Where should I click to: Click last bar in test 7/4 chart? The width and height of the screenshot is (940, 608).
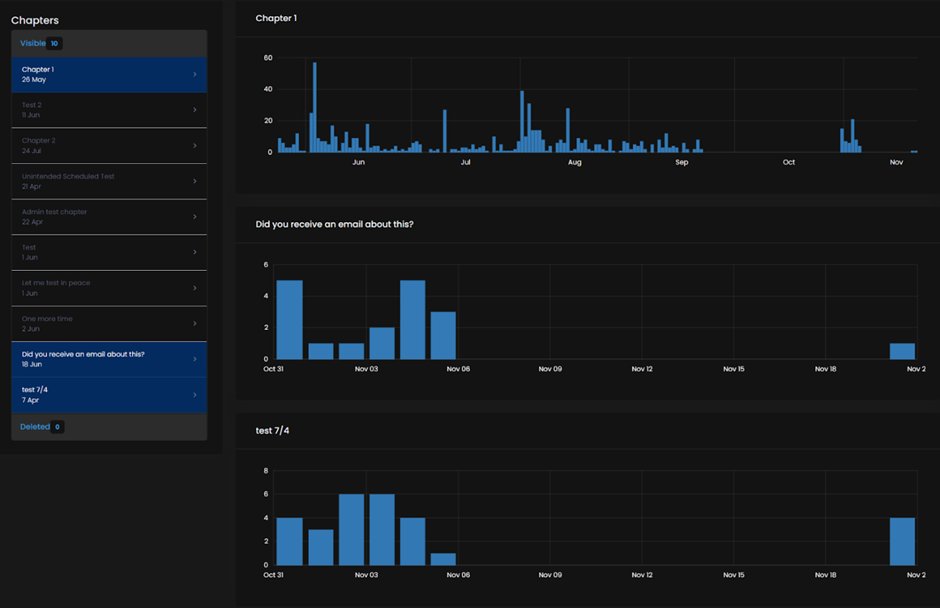(x=902, y=541)
